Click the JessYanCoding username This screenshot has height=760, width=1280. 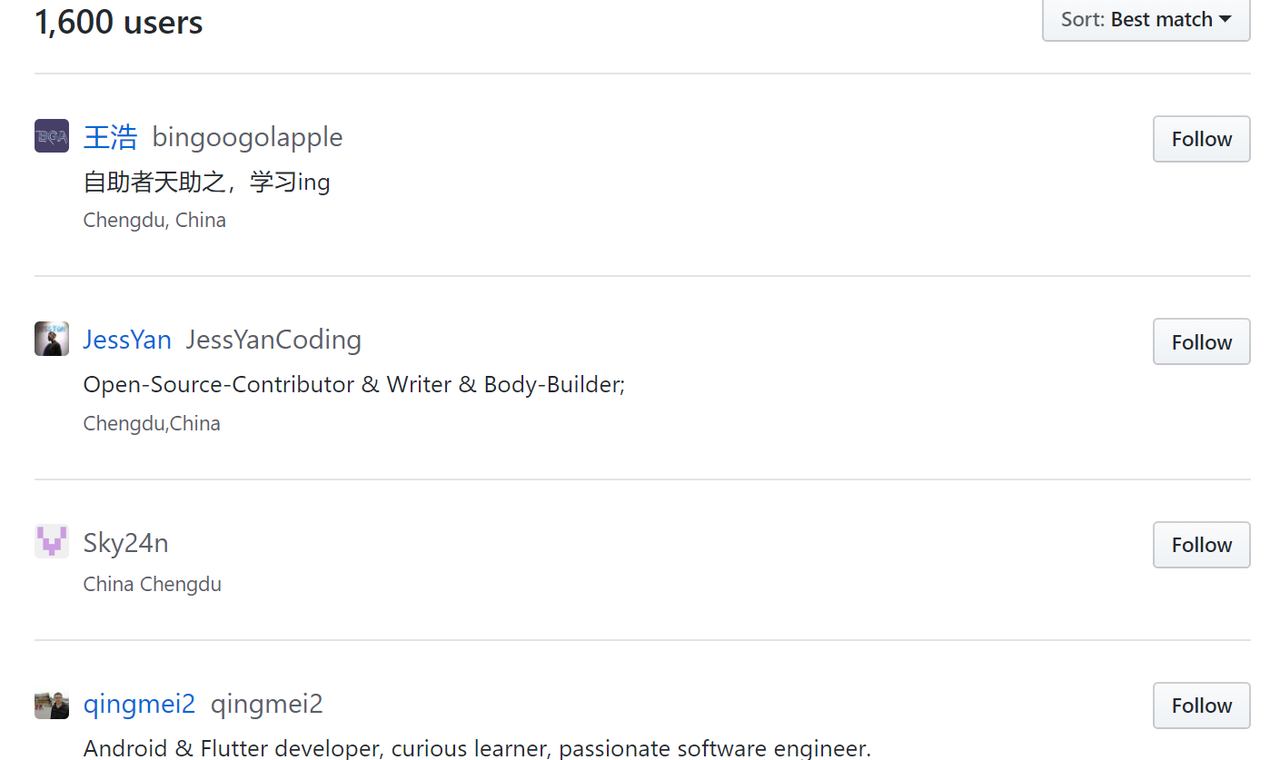[273, 340]
